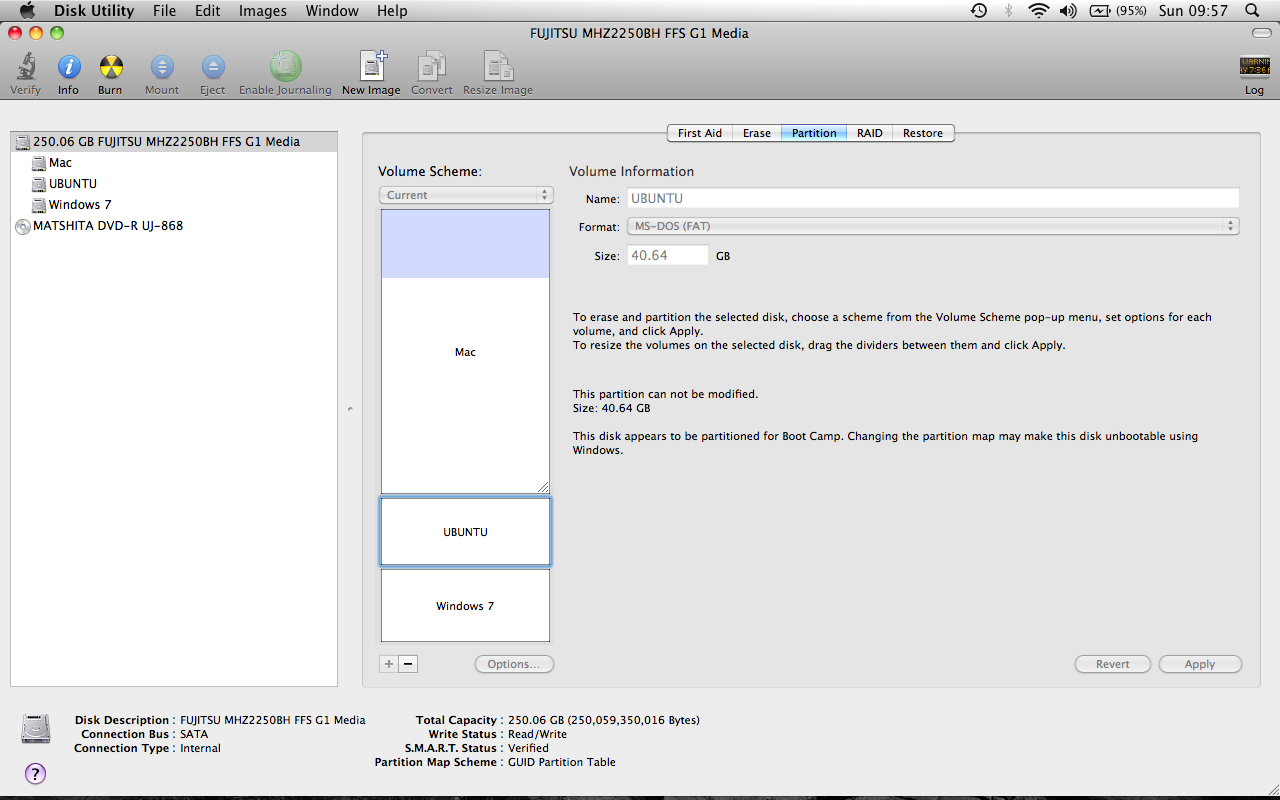The image size is (1280, 800).
Task: Open the Format MS-DOS (FAT) dropdown
Action: 933,227
